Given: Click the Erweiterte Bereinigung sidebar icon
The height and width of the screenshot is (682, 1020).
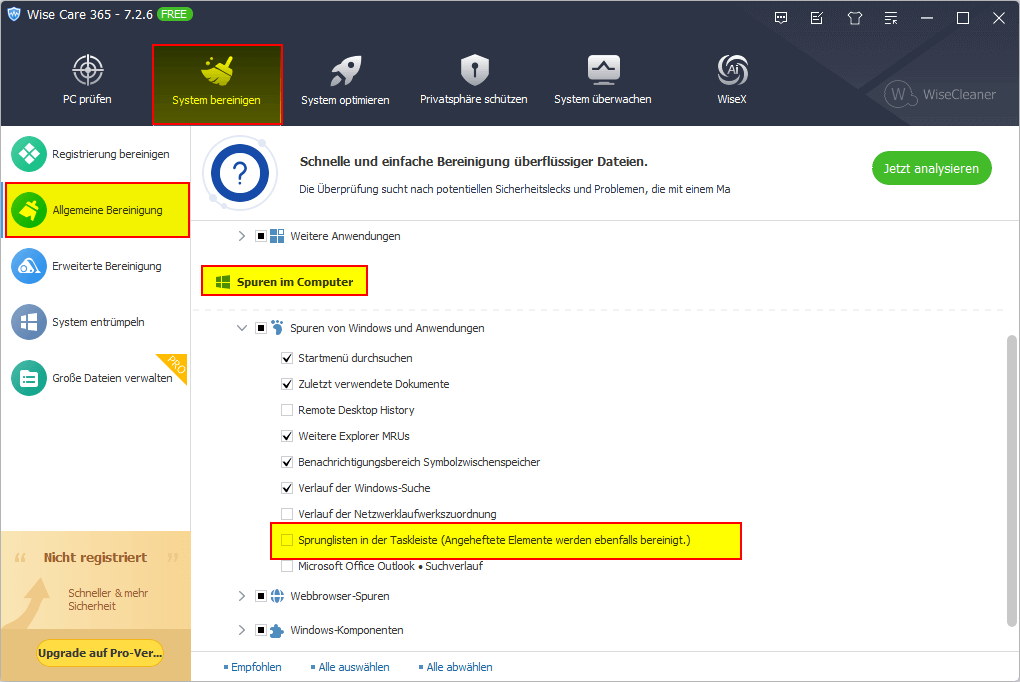Looking at the screenshot, I should coord(29,266).
